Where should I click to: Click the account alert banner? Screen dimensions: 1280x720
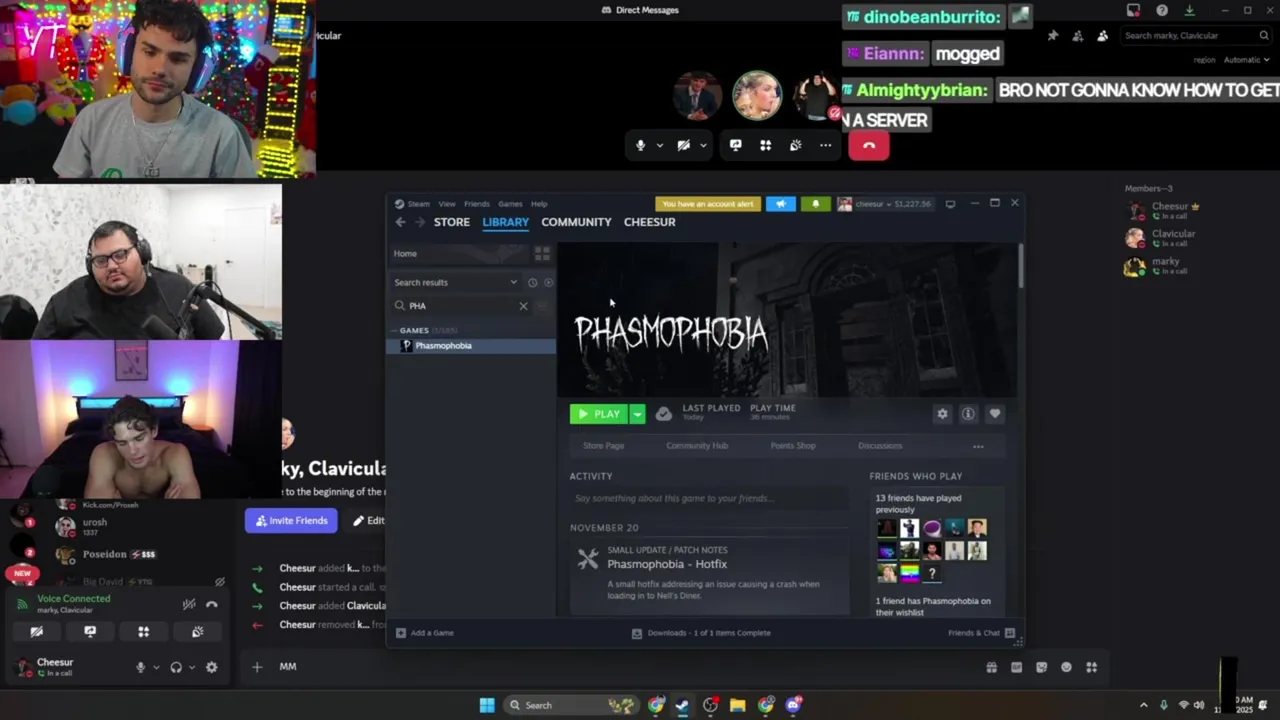708,204
